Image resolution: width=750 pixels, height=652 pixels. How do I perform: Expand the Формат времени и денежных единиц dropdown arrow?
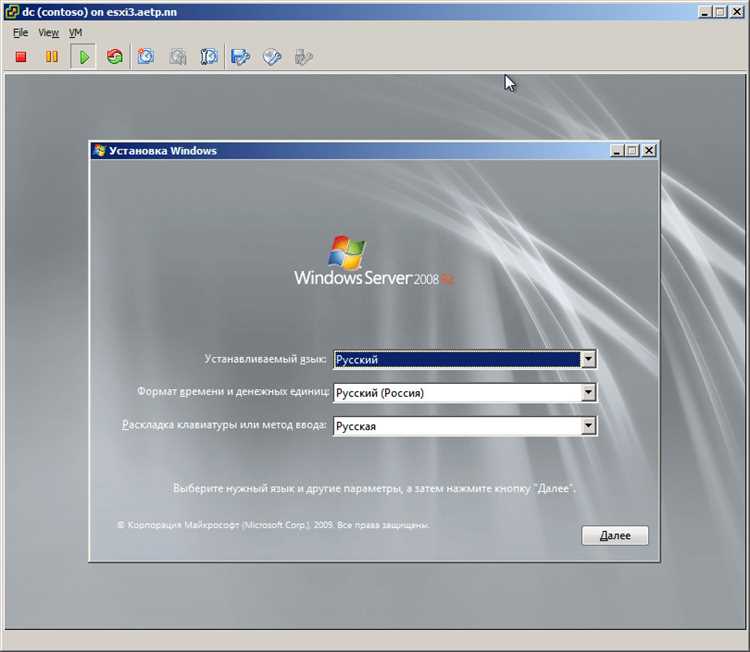pos(588,393)
